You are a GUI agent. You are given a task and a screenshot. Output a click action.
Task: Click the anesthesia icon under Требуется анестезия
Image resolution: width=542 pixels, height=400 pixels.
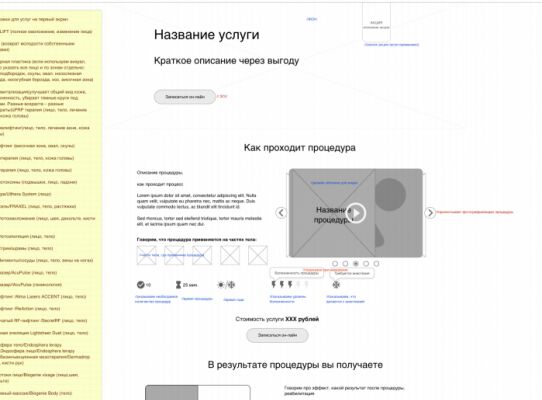tap(336, 285)
